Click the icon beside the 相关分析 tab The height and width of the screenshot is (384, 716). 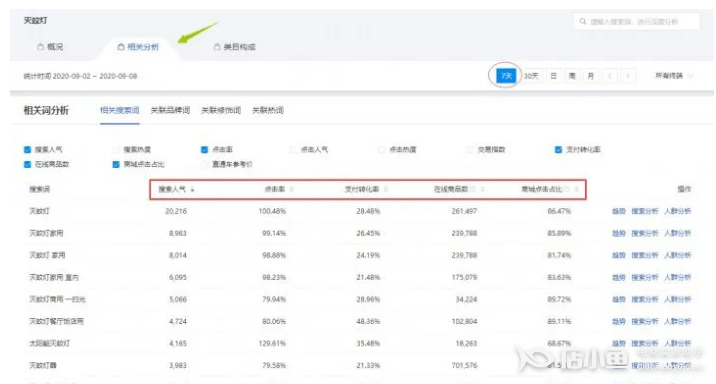pyautogui.click(x=121, y=47)
